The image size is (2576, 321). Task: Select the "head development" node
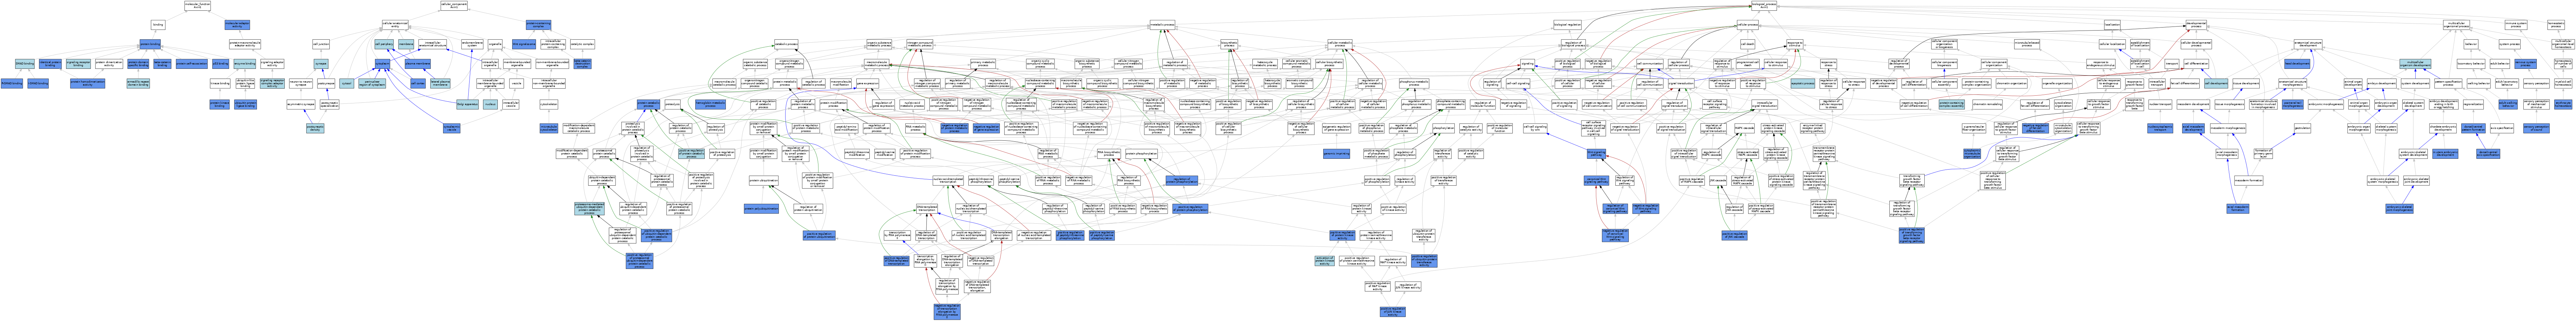point(2297,64)
